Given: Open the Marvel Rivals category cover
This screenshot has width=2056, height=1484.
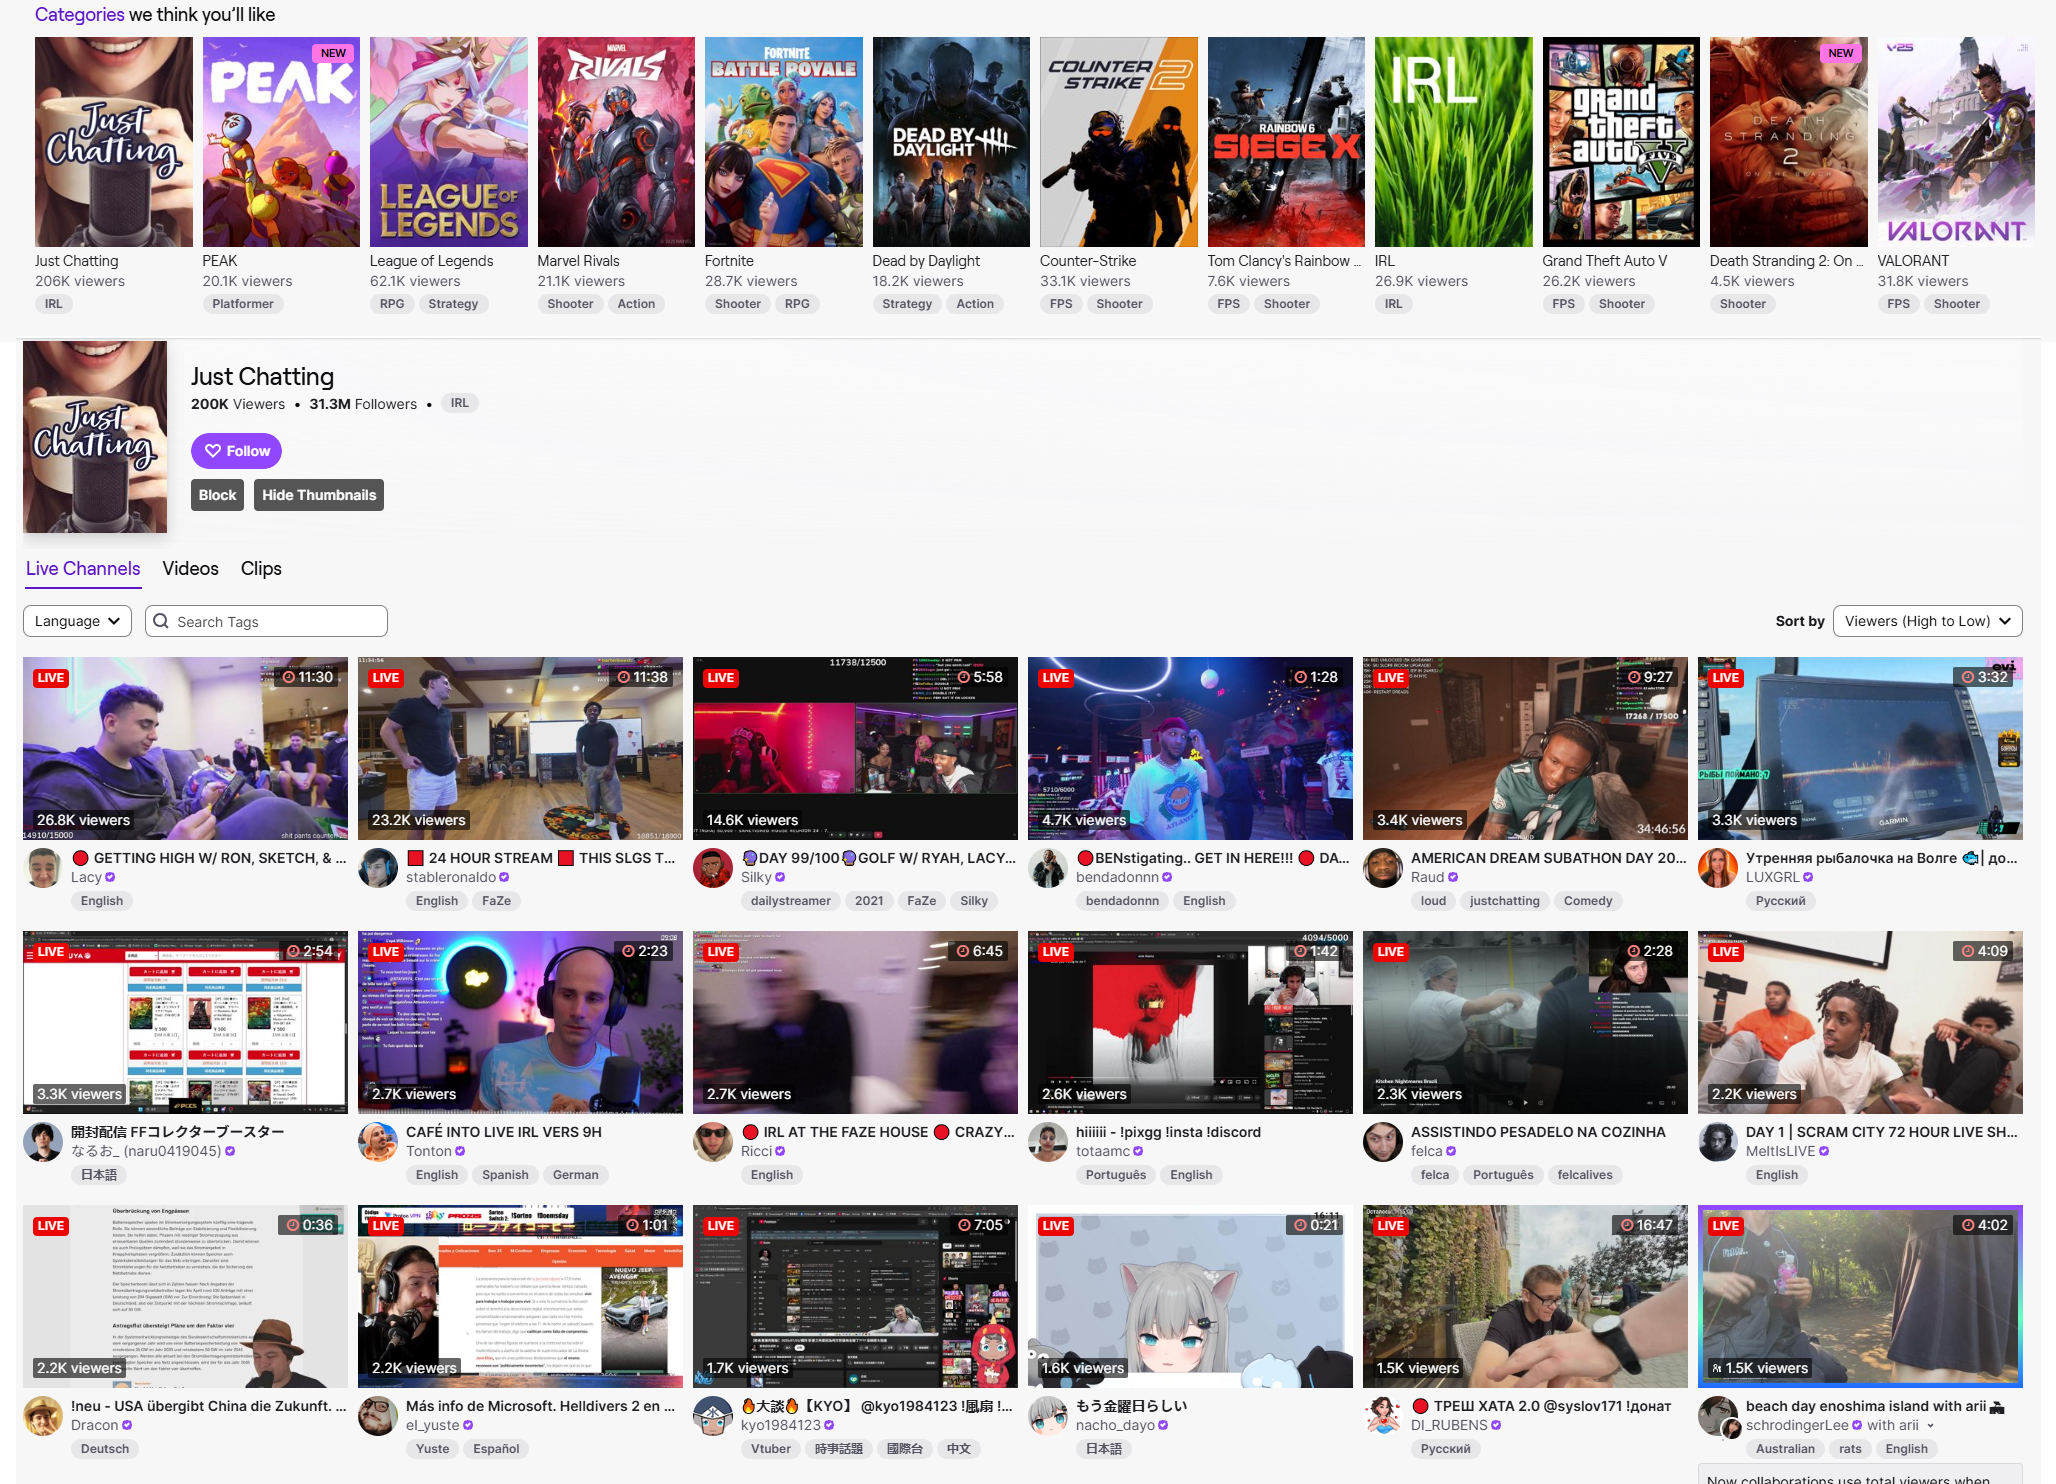Looking at the screenshot, I should point(616,142).
